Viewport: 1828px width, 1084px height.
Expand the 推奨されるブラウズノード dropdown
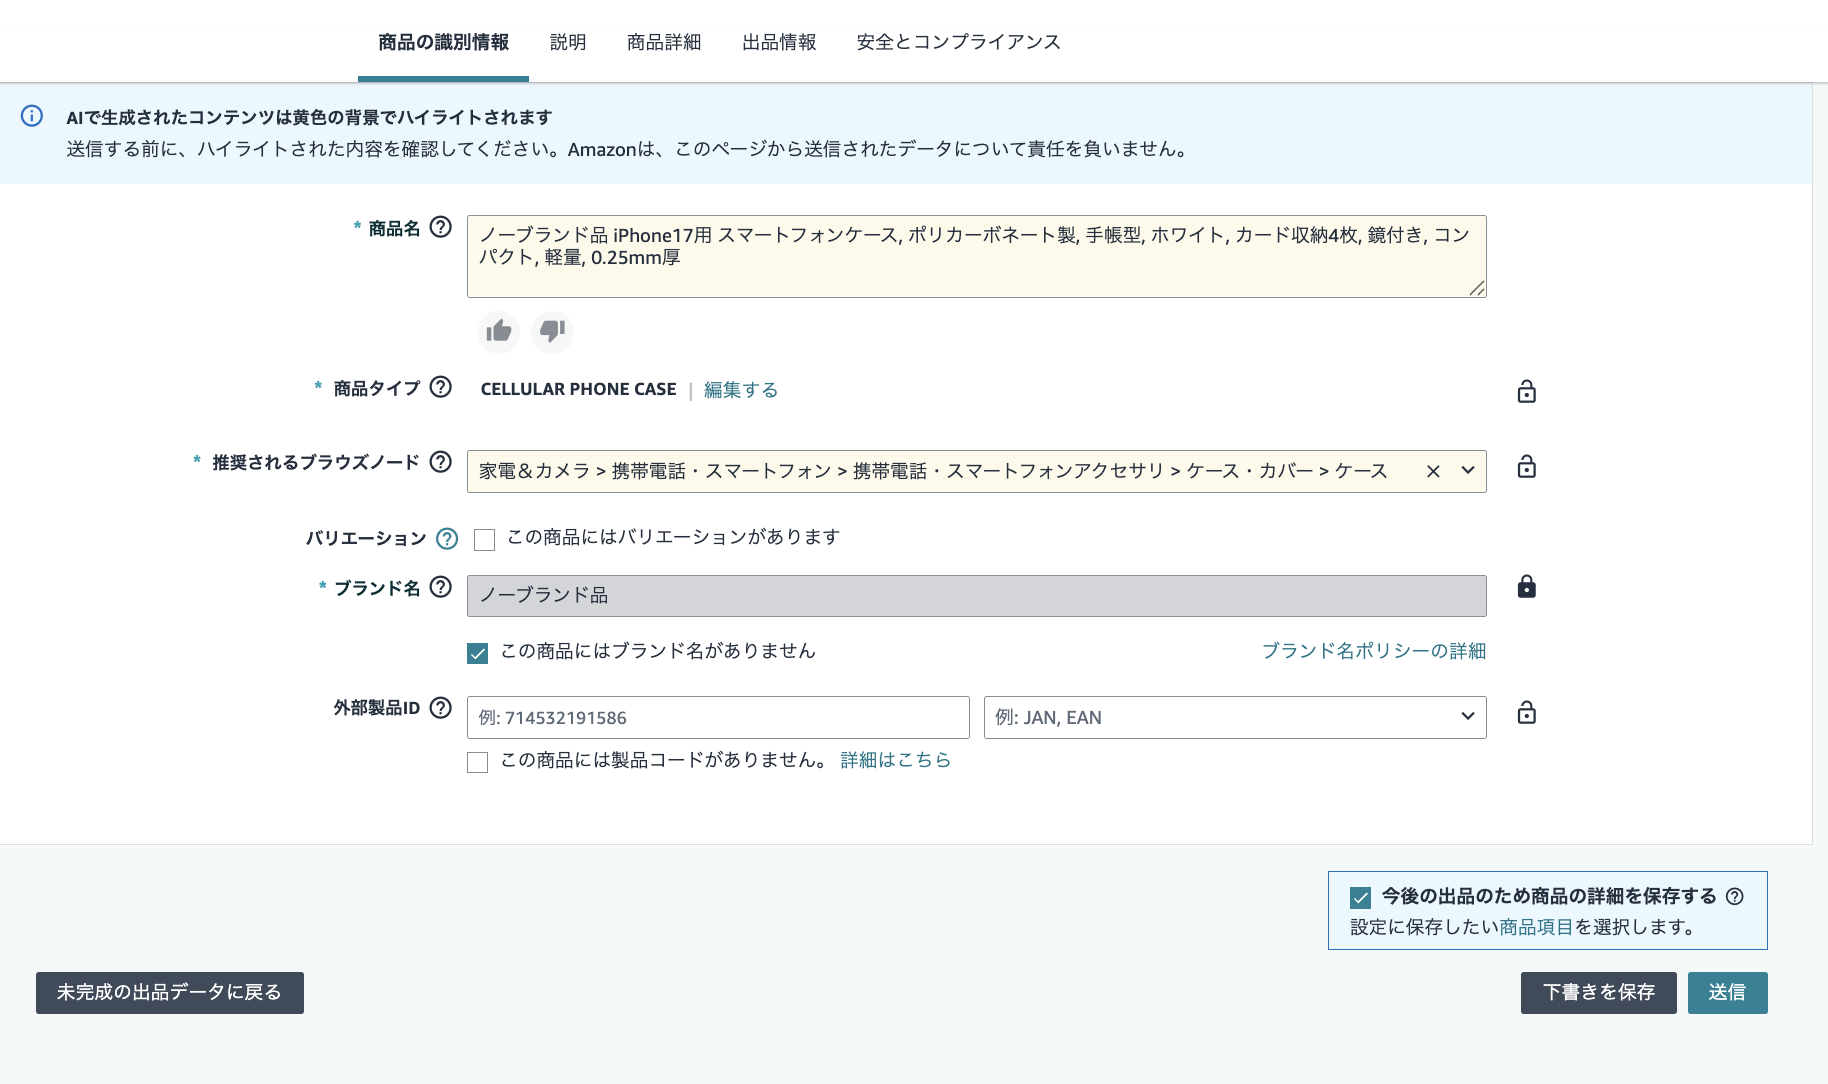pos(1467,471)
